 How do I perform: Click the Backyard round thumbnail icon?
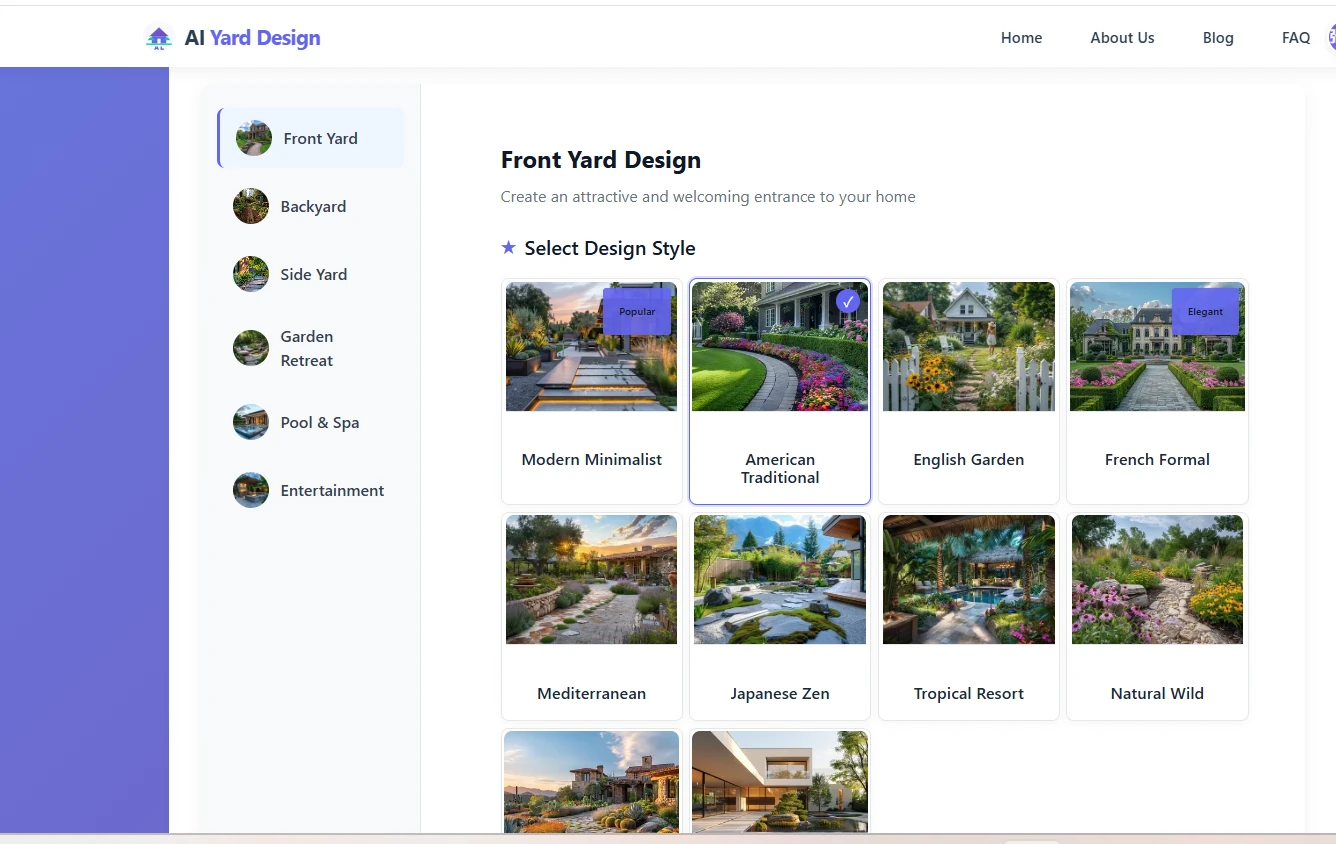[251, 206]
